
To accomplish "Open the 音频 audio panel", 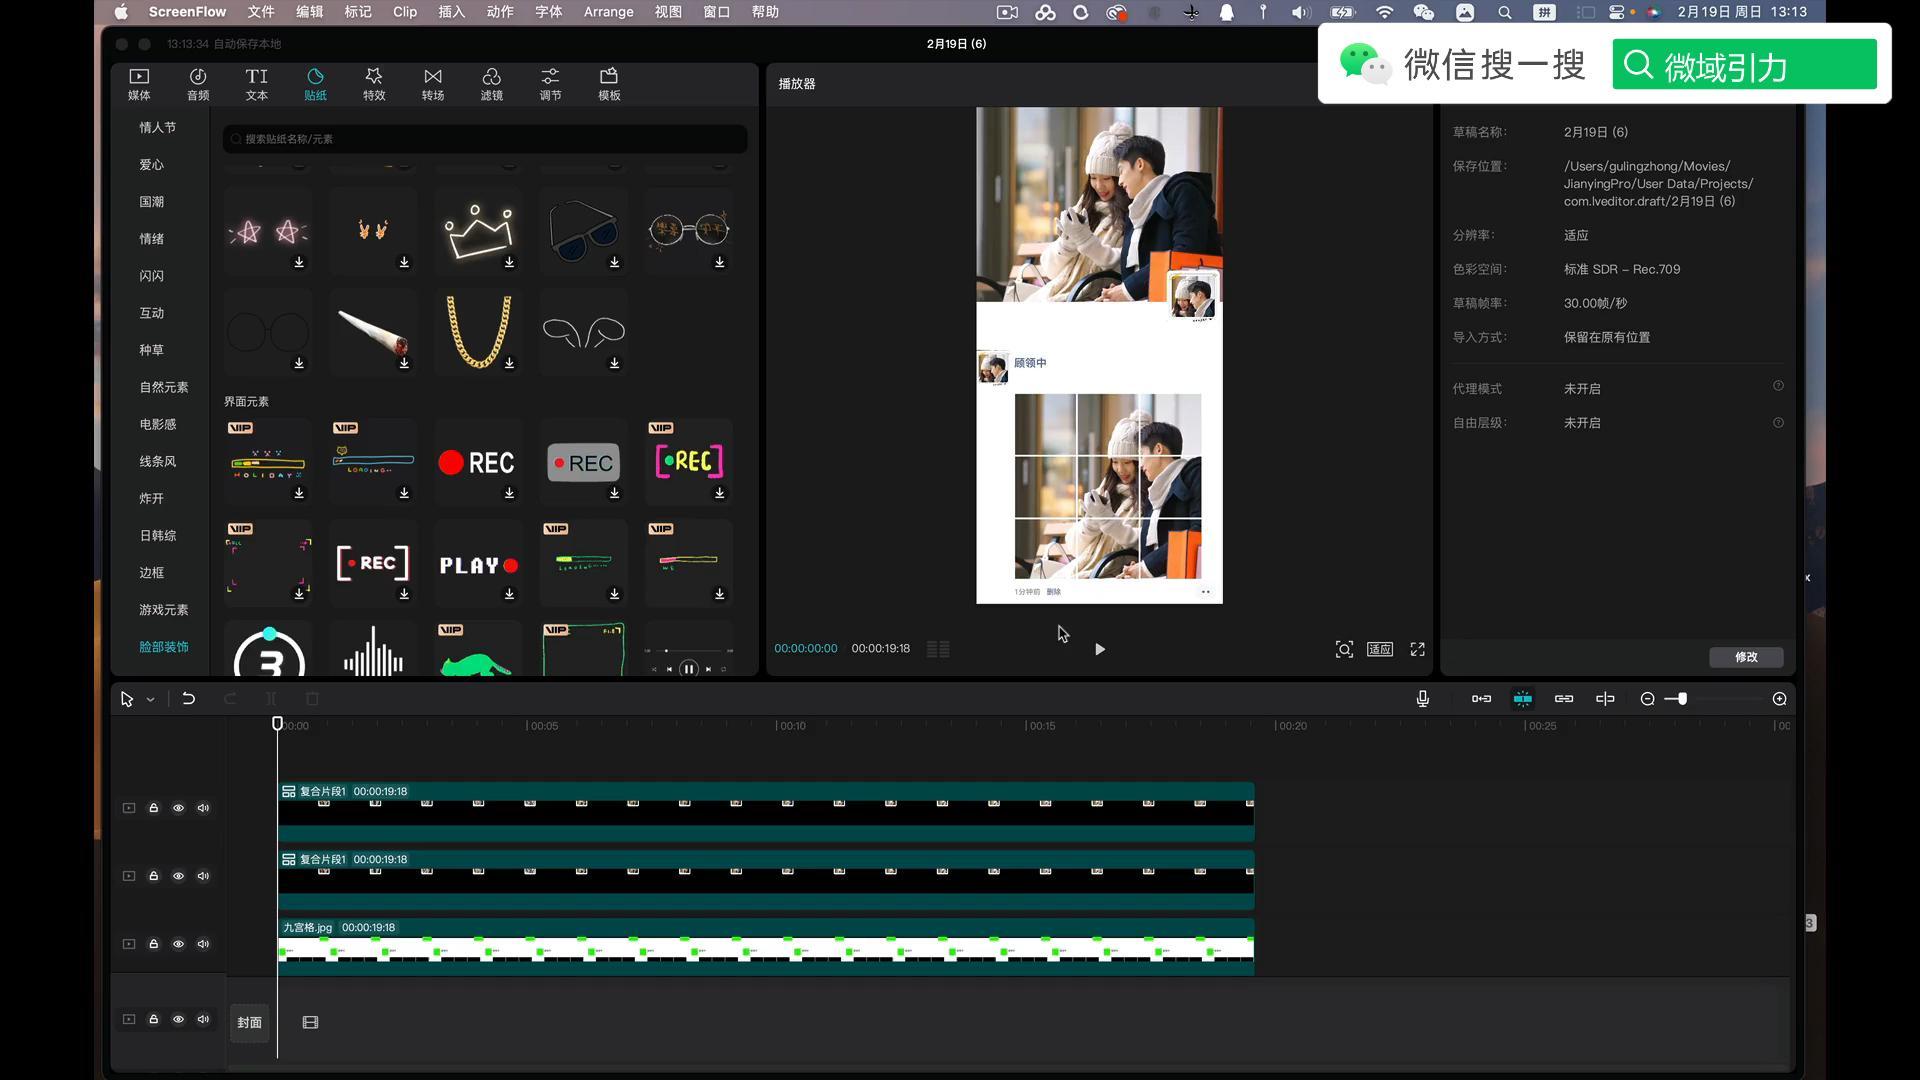I will [198, 84].
